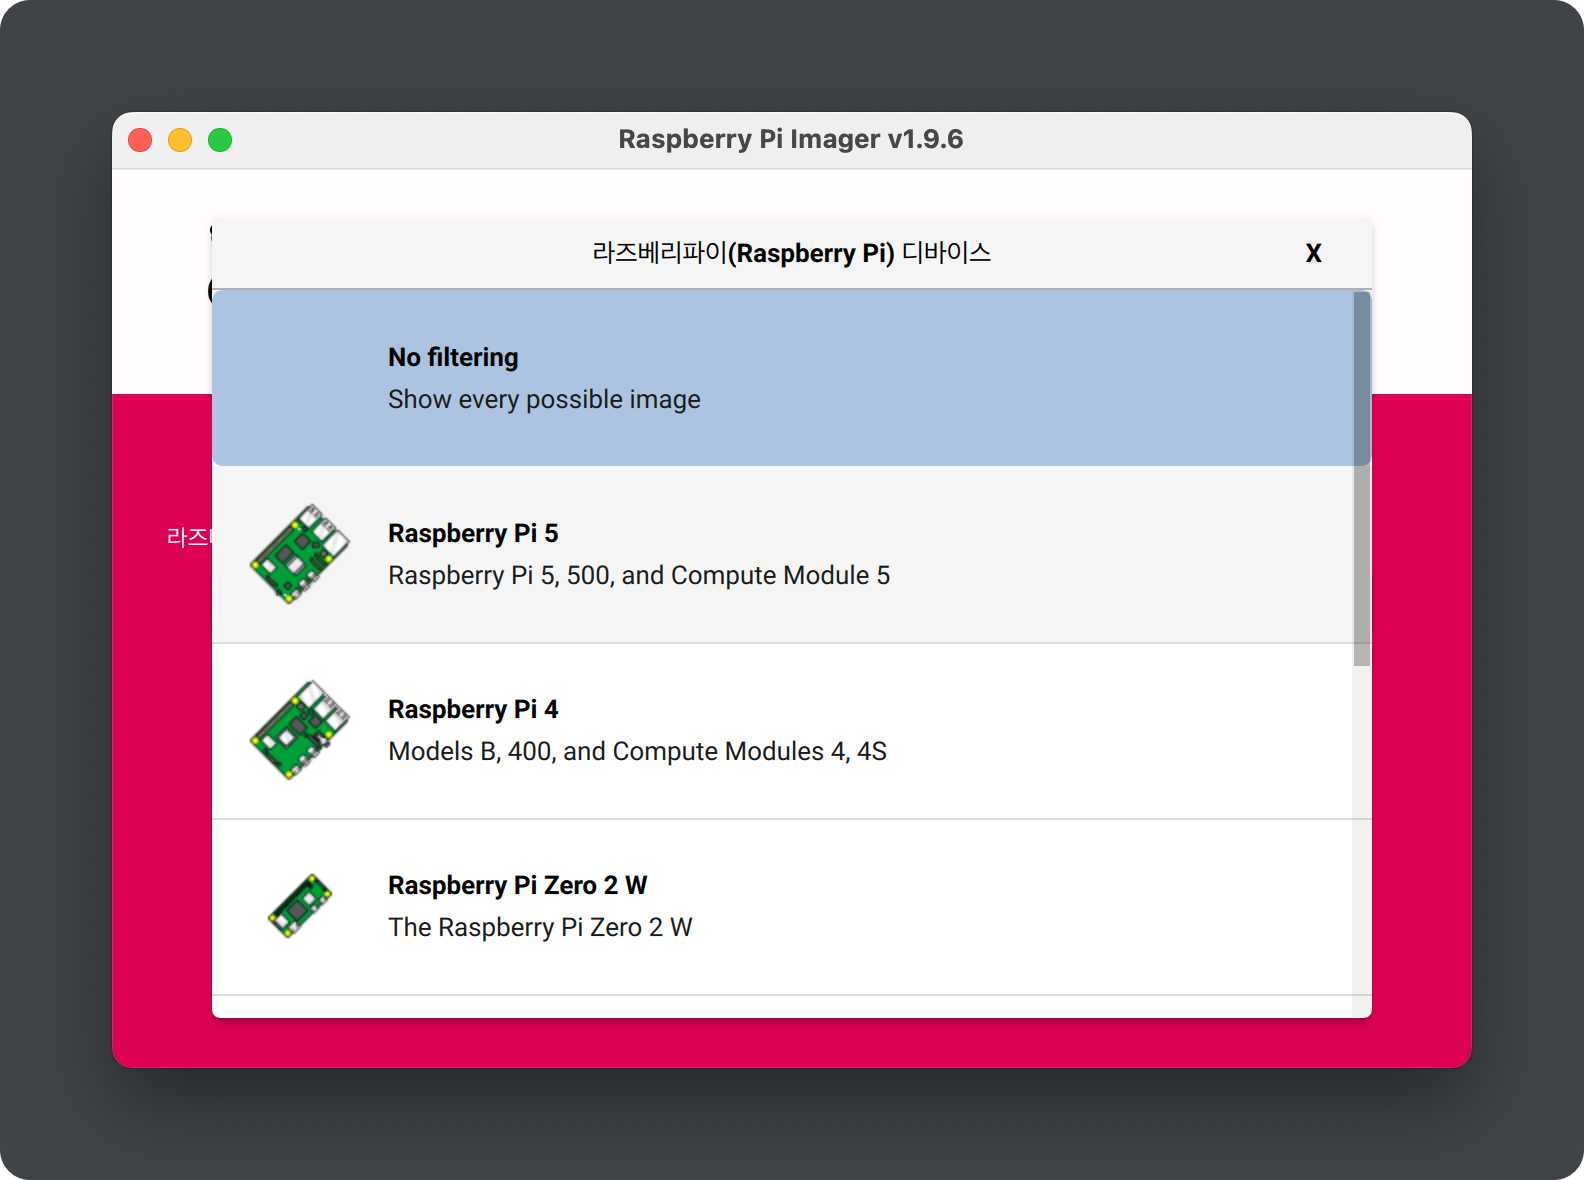Click the red close window button
Image resolution: width=1584 pixels, height=1180 pixels.
point(140,140)
